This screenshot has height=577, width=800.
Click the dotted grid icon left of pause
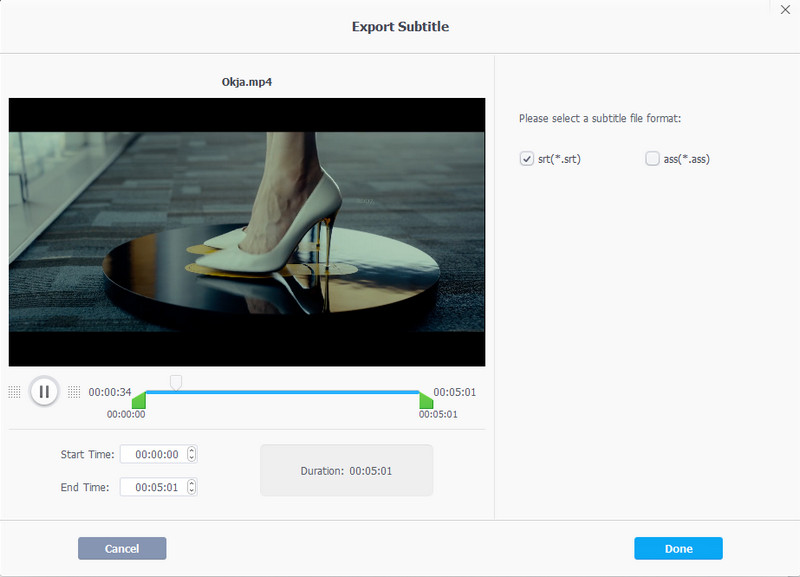[14, 392]
